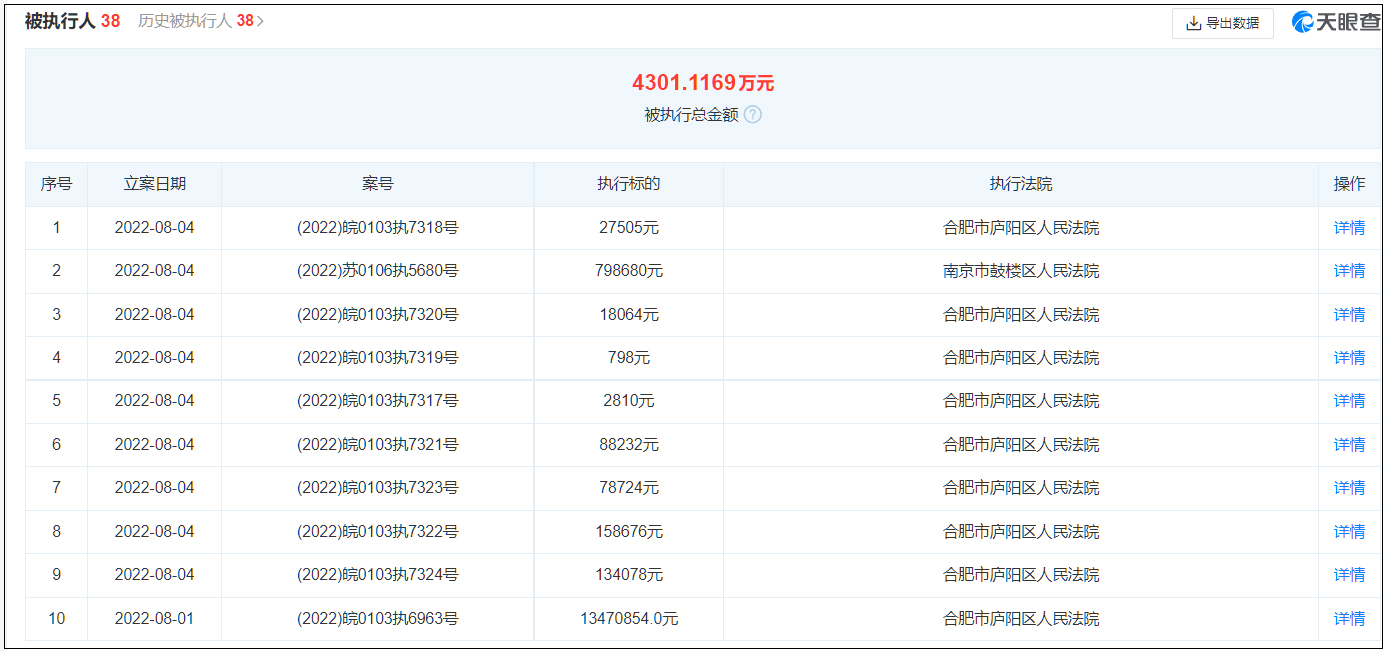Screen dimensions: 1386x651
Task: Click the 天眼查 logo
Action: point(1336,22)
